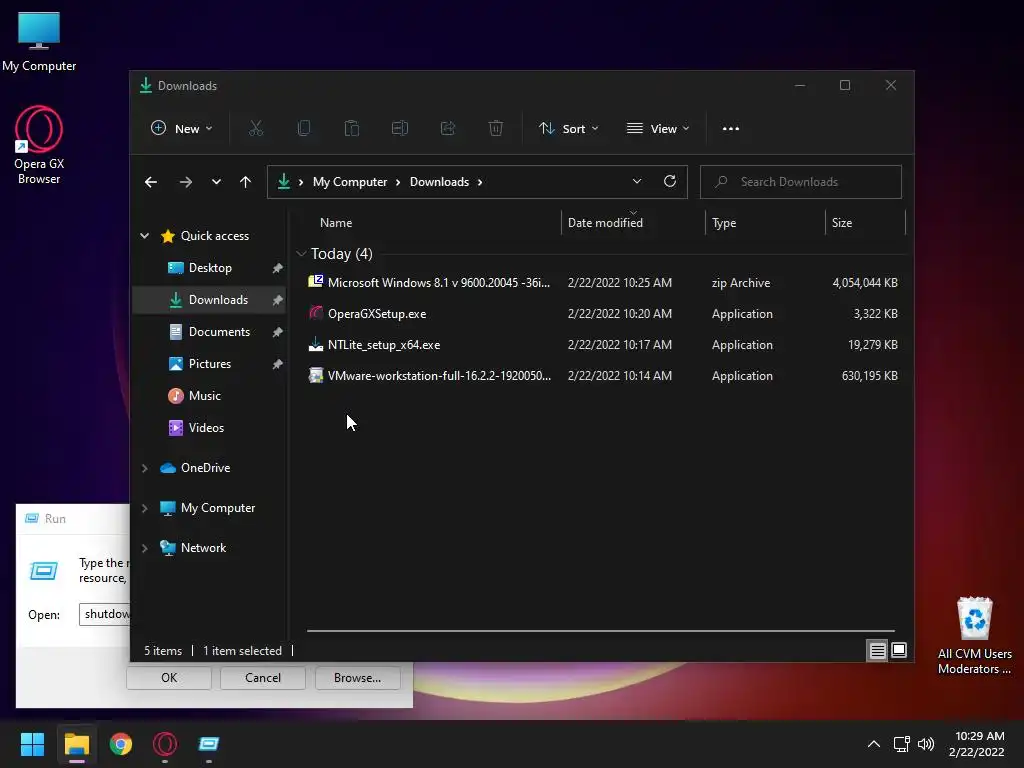The width and height of the screenshot is (1024, 768).
Task: Switch to large thumbnails view icon
Action: coord(899,650)
